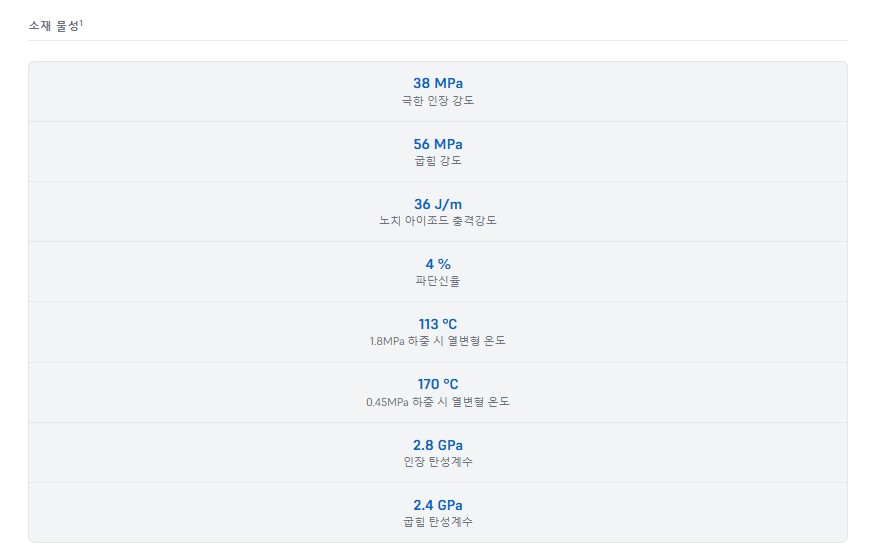Select the 170 °C value

coord(438,384)
